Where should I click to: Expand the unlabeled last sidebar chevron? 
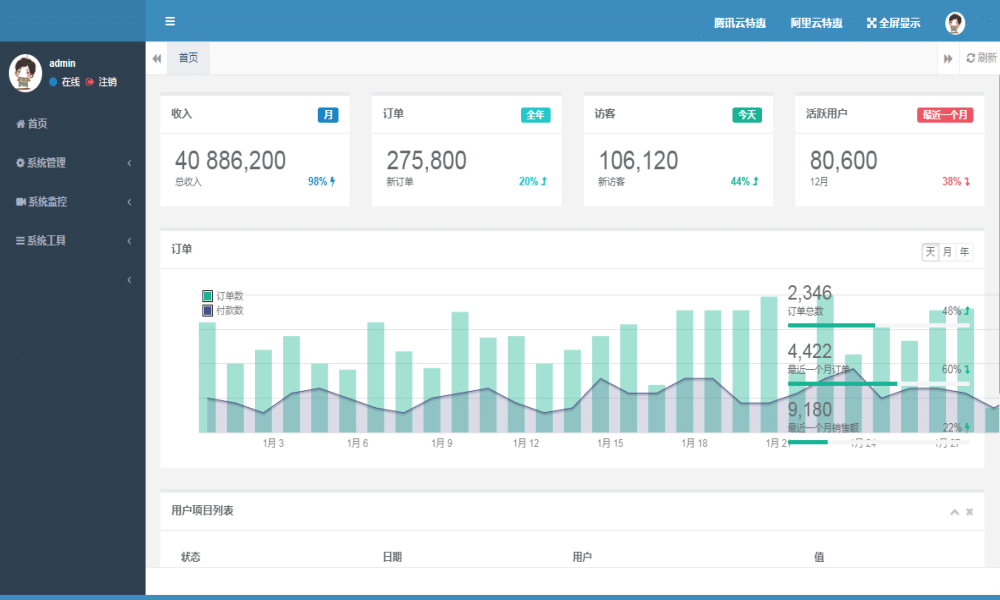pyautogui.click(x=129, y=280)
